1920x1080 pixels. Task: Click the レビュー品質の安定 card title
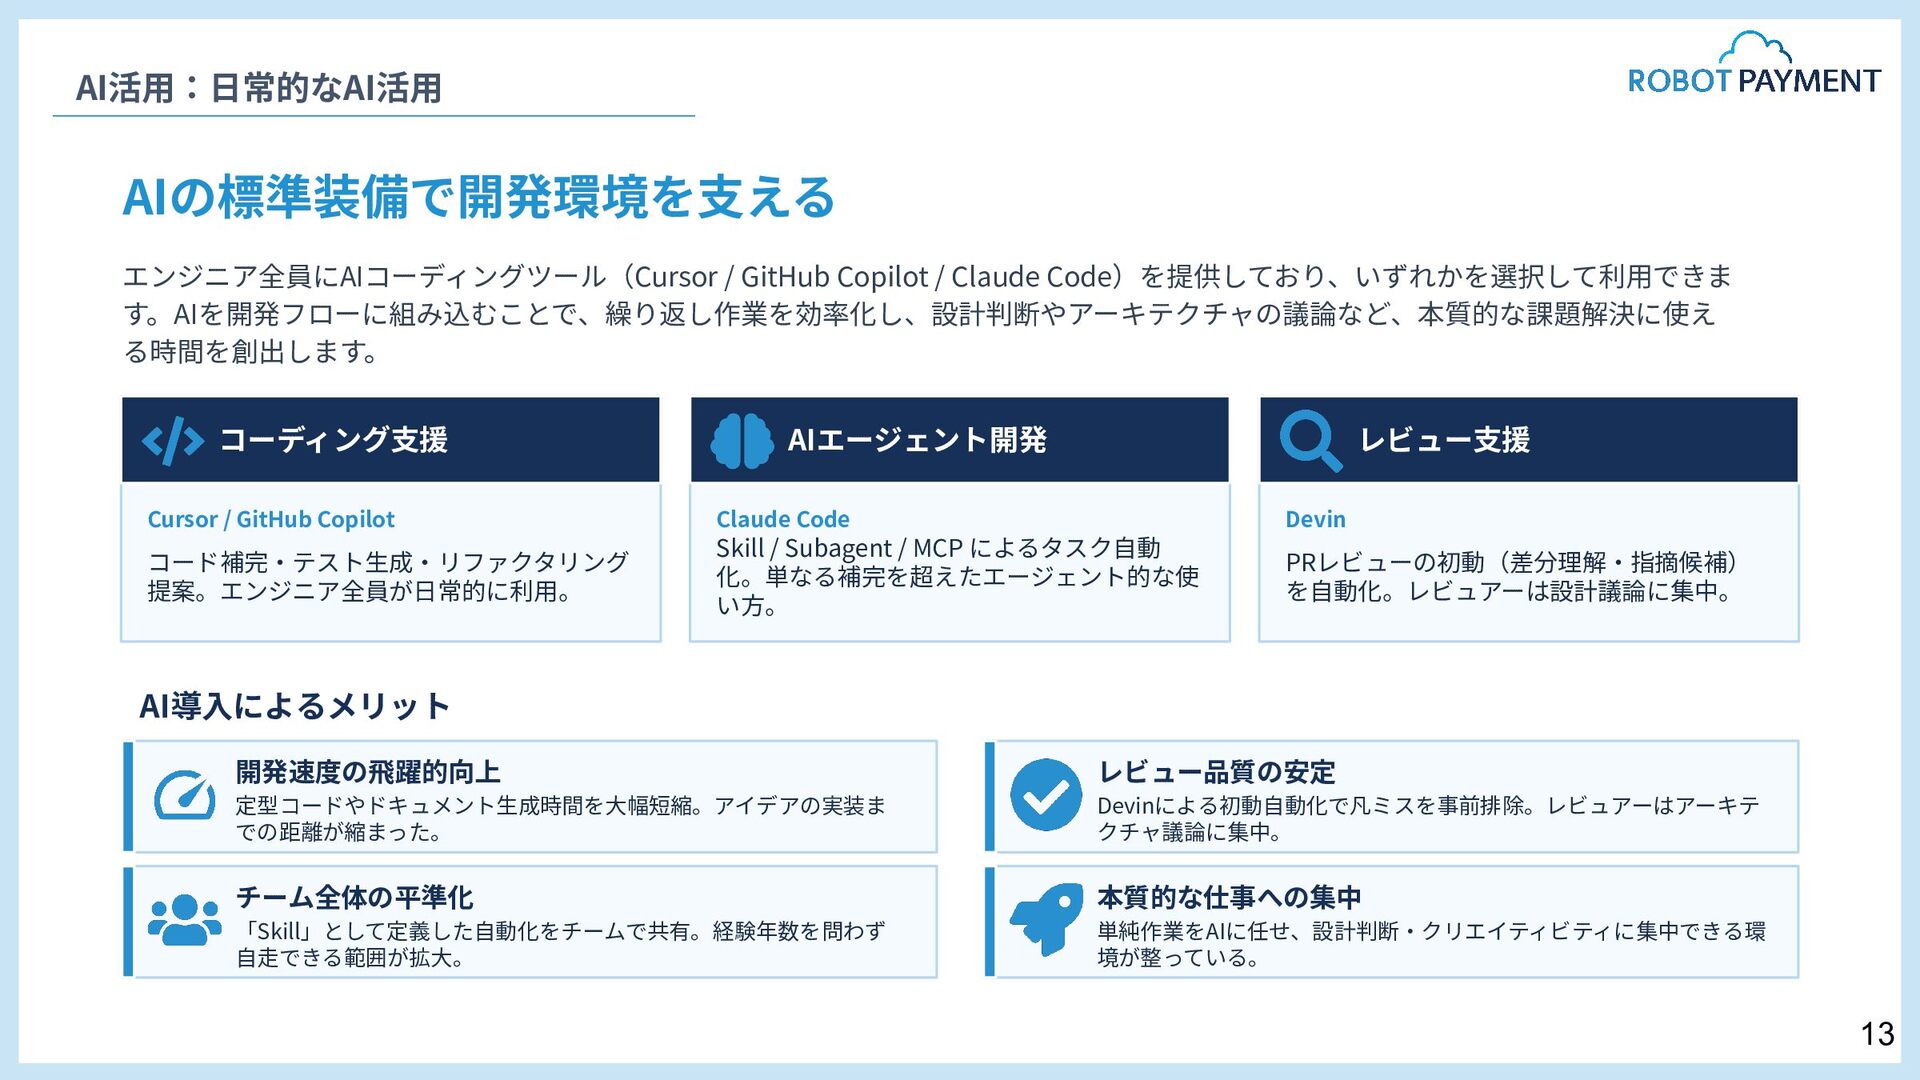[x=1216, y=772]
